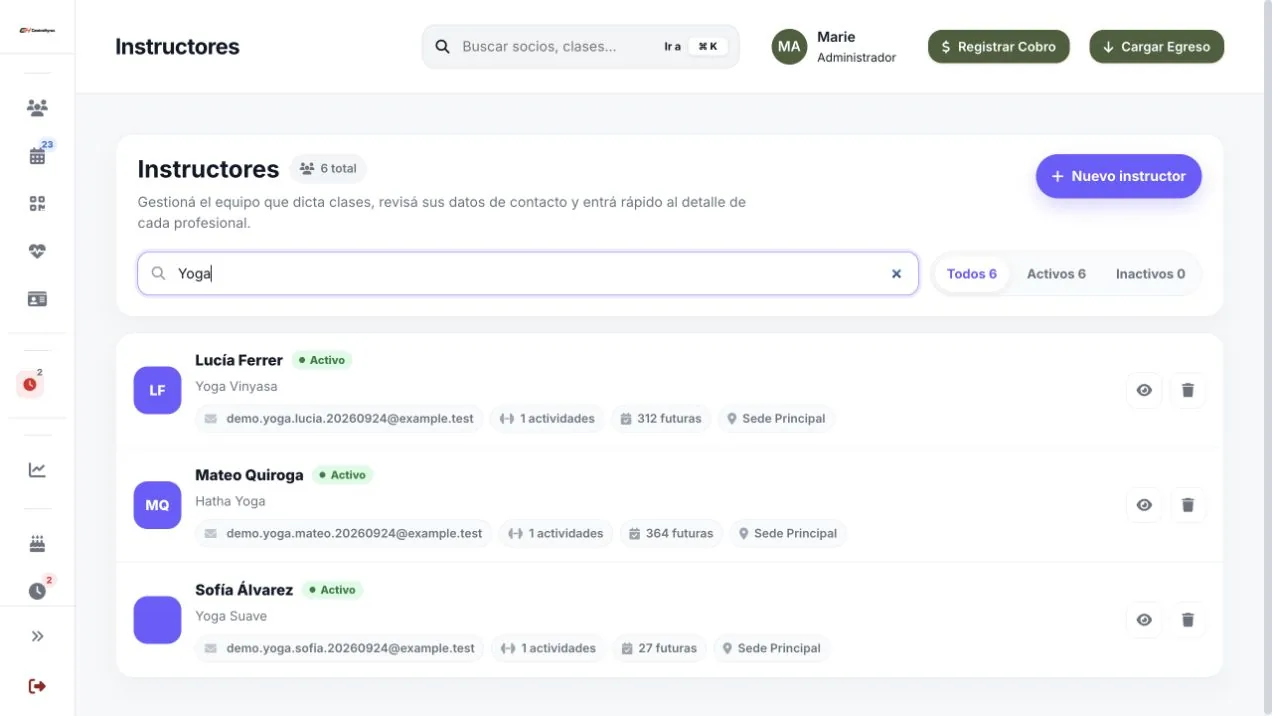Click the 364 futuras chip
The image size is (1272, 716).
pyautogui.click(x=670, y=534)
